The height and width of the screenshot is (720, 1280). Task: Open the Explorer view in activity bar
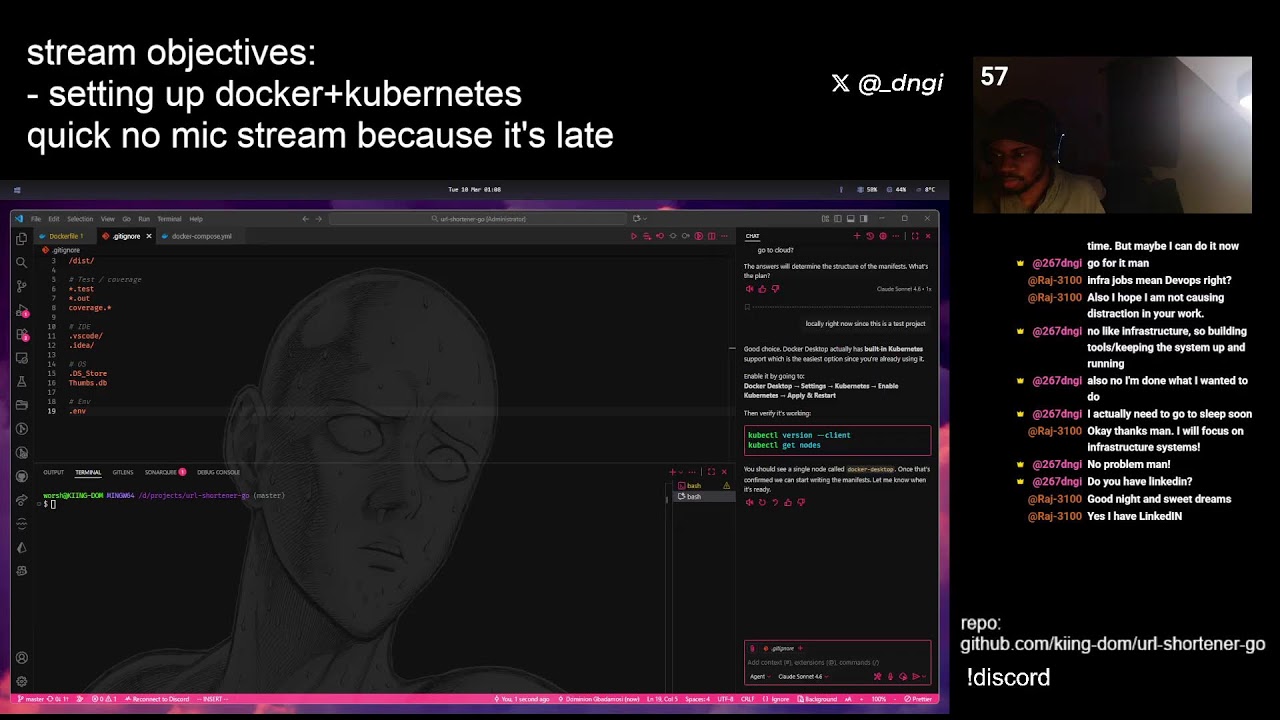(21, 239)
